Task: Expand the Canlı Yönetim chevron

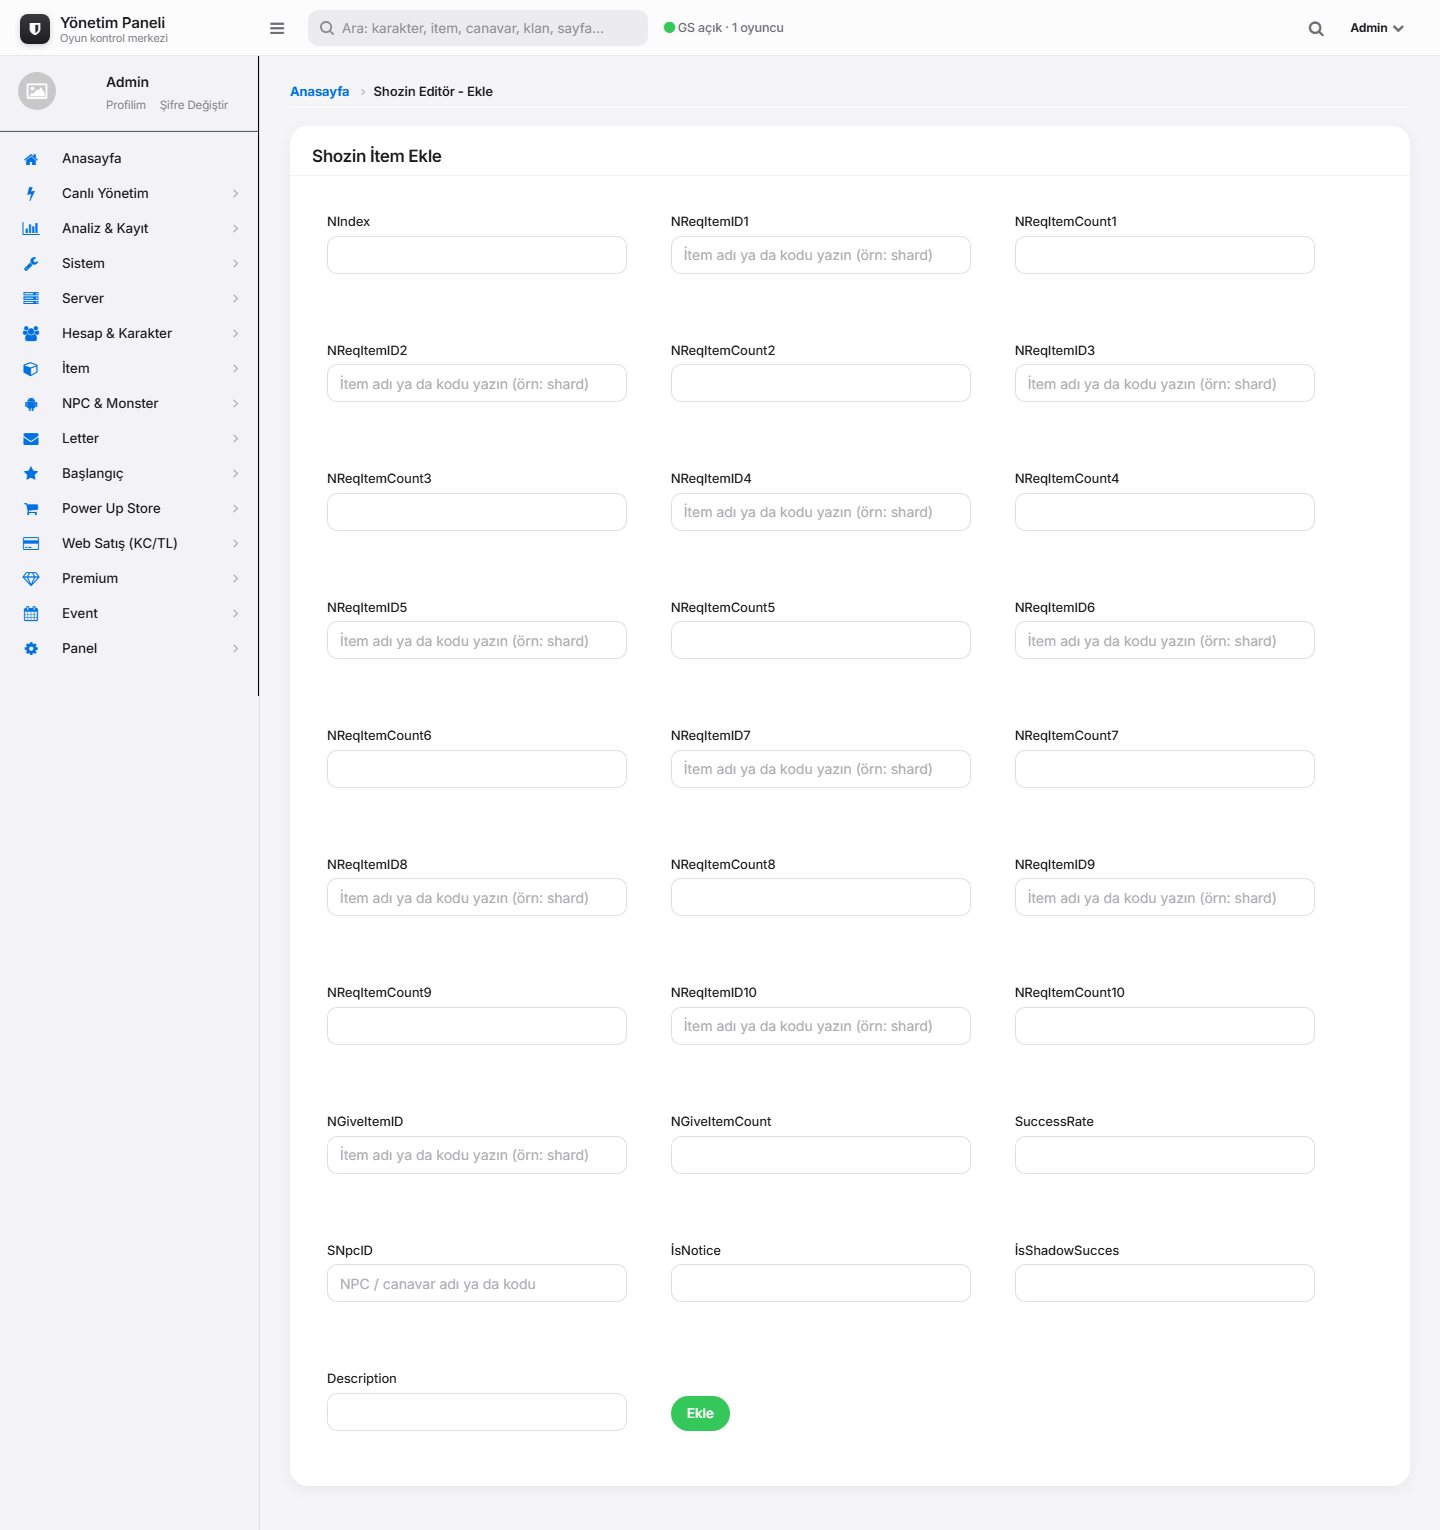Action: coord(236,194)
